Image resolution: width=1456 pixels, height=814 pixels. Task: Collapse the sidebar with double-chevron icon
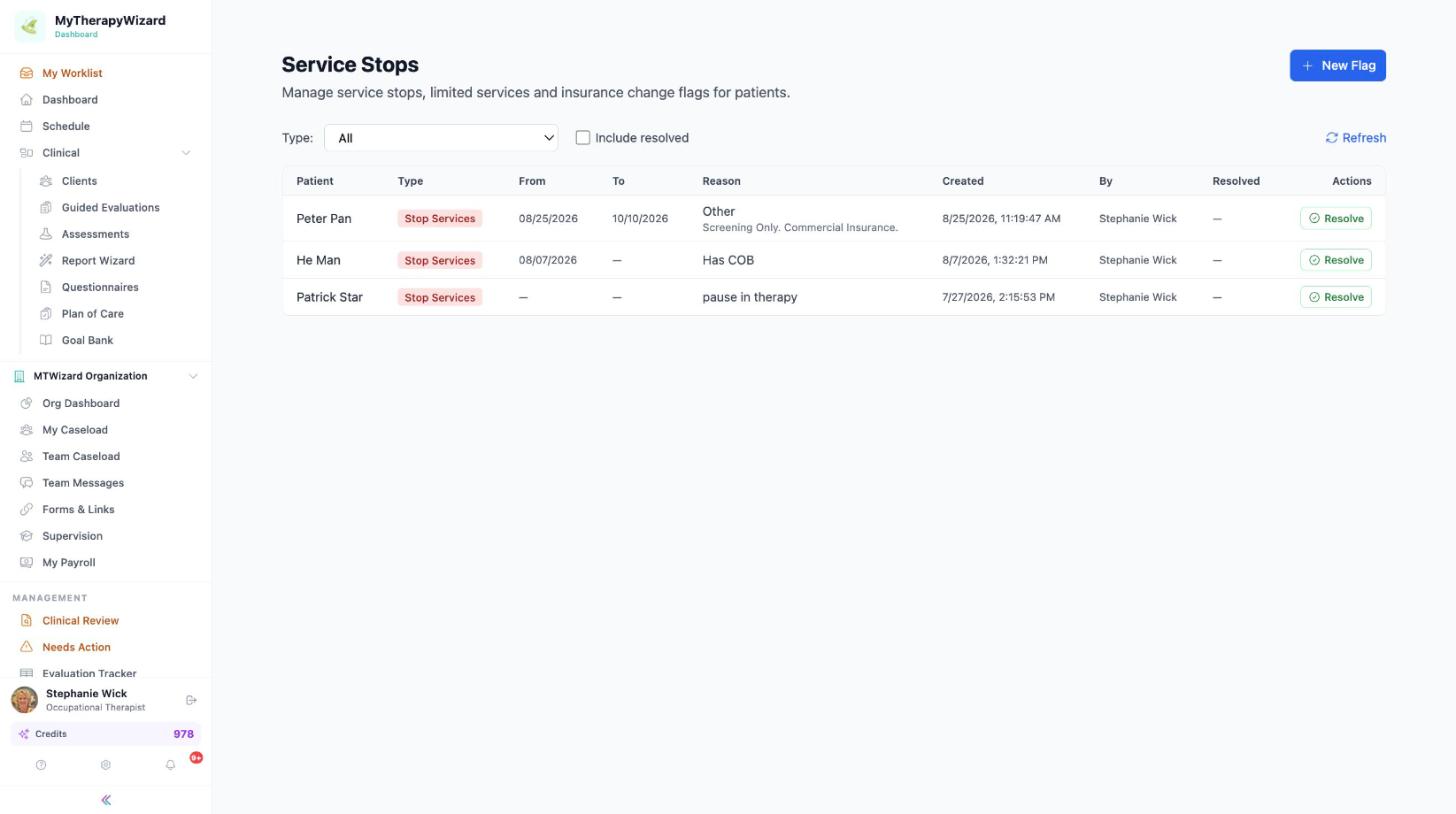point(106,800)
